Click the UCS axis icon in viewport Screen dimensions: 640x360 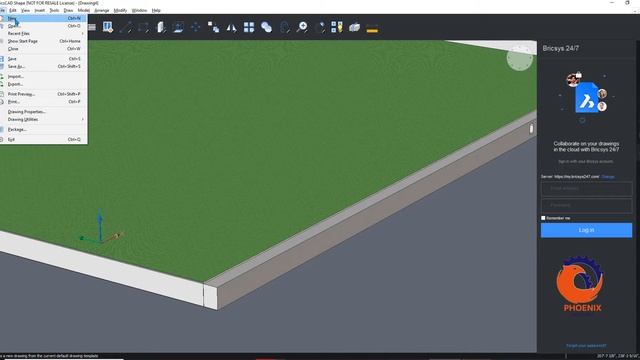pyautogui.click(x=100, y=227)
